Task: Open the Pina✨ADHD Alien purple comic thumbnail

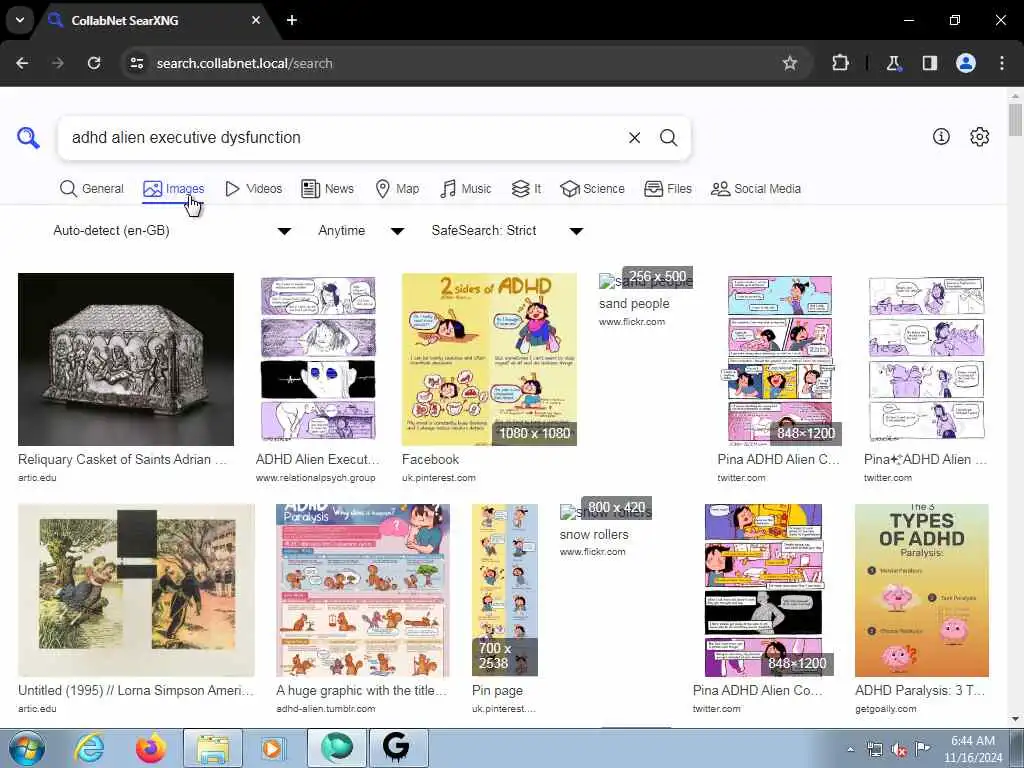Action: click(x=926, y=359)
